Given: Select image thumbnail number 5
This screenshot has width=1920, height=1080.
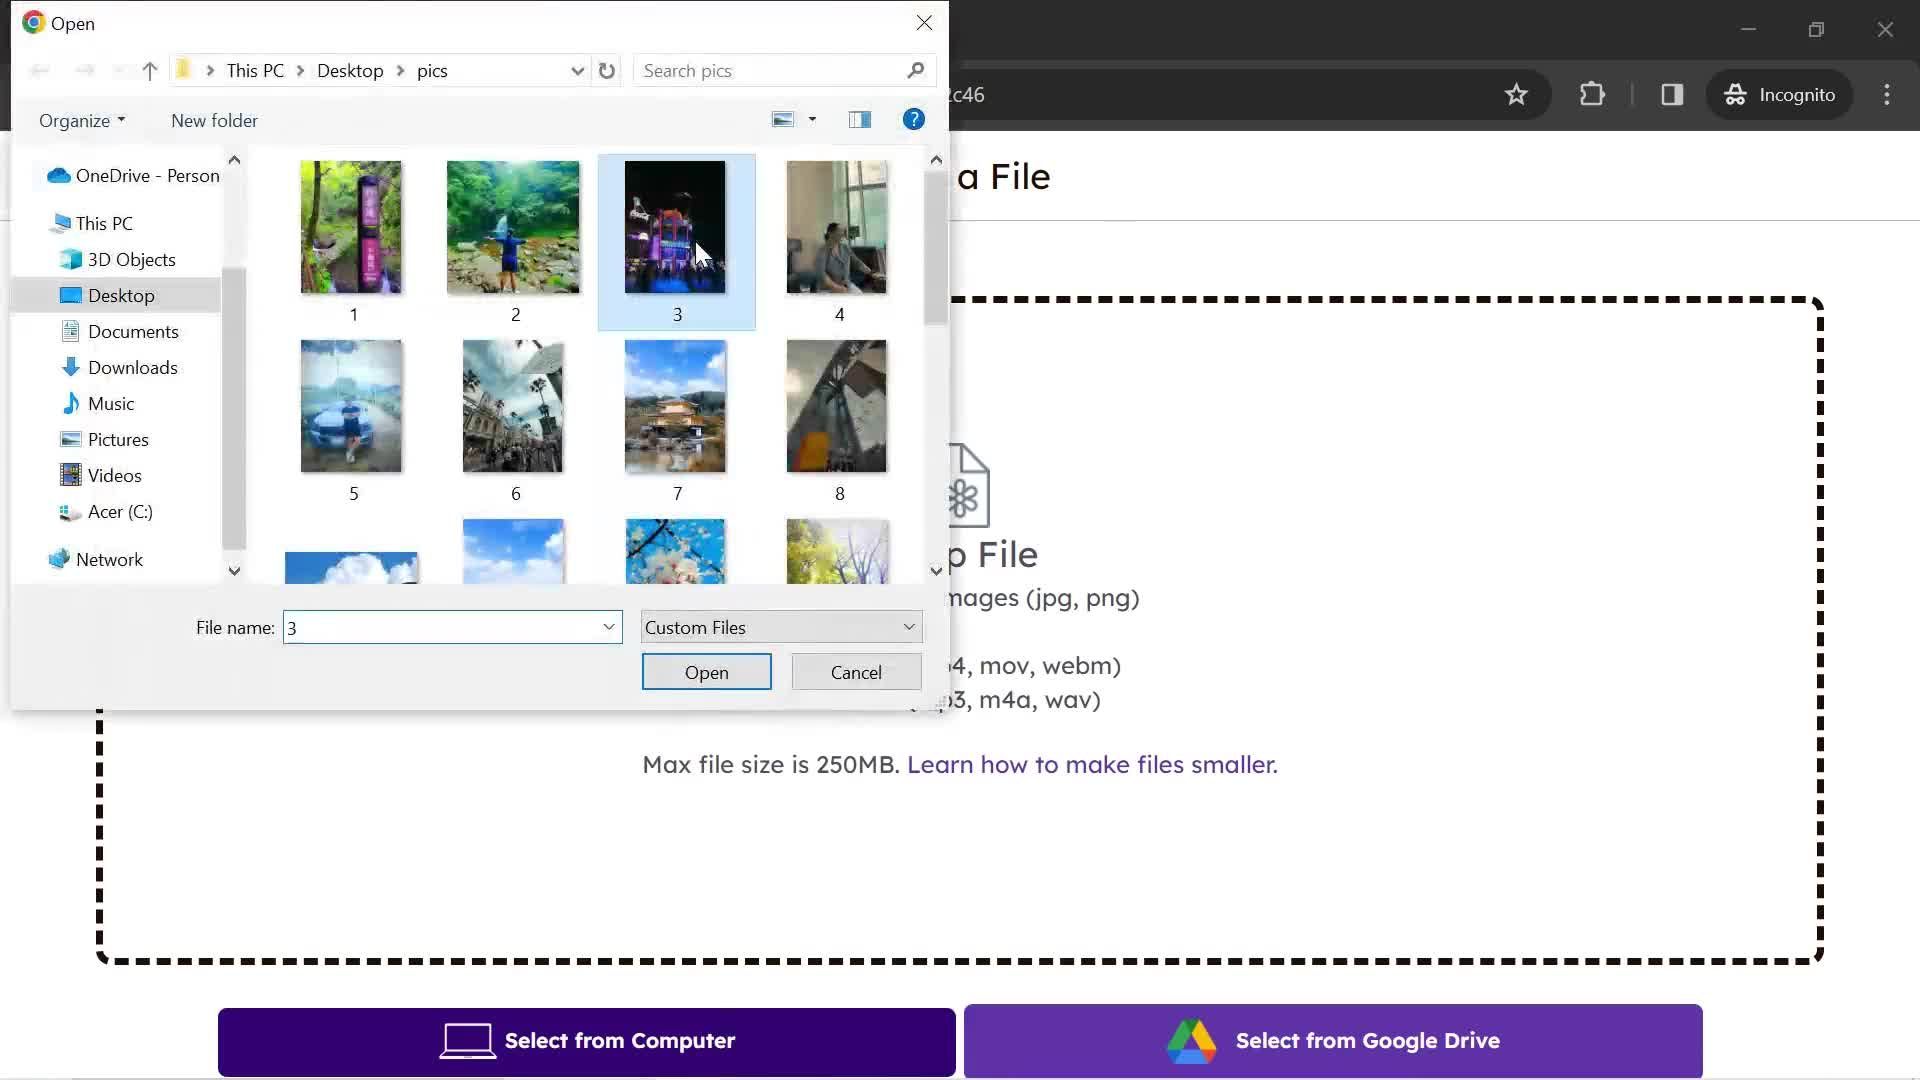Looking at the screenshot, I should 352,405.
